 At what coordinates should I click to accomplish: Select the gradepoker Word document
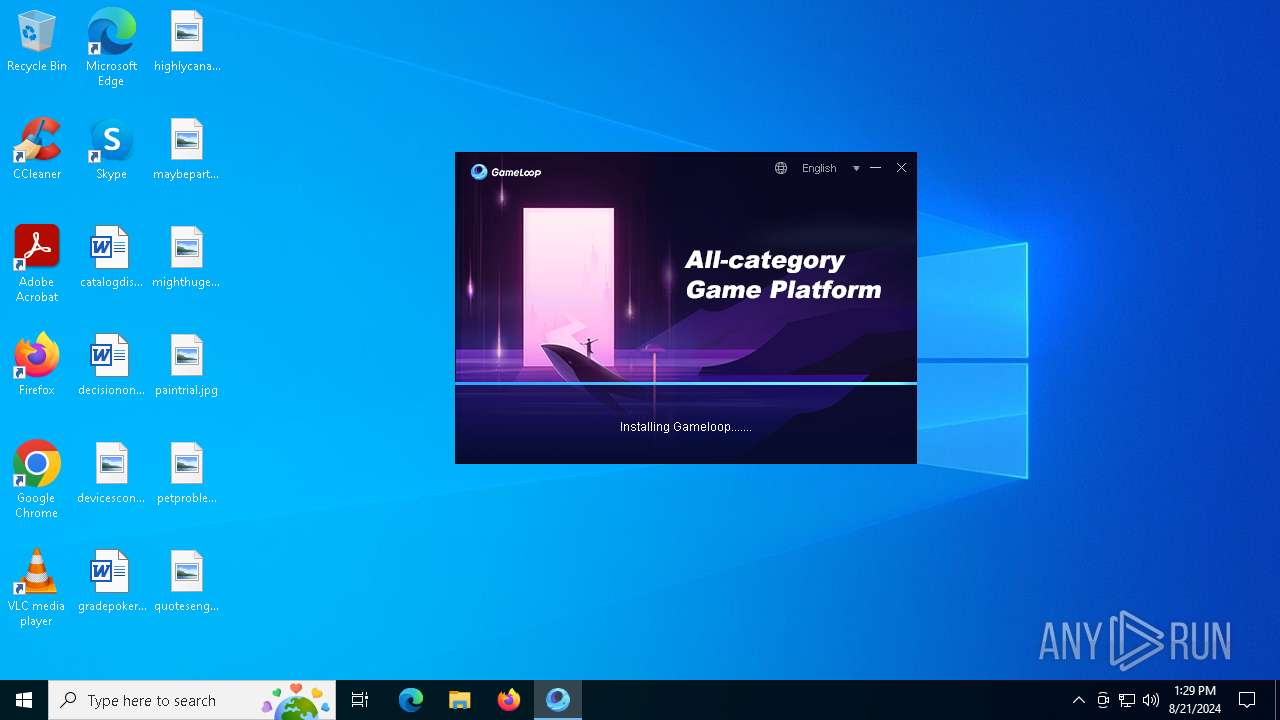pos(111,582)
